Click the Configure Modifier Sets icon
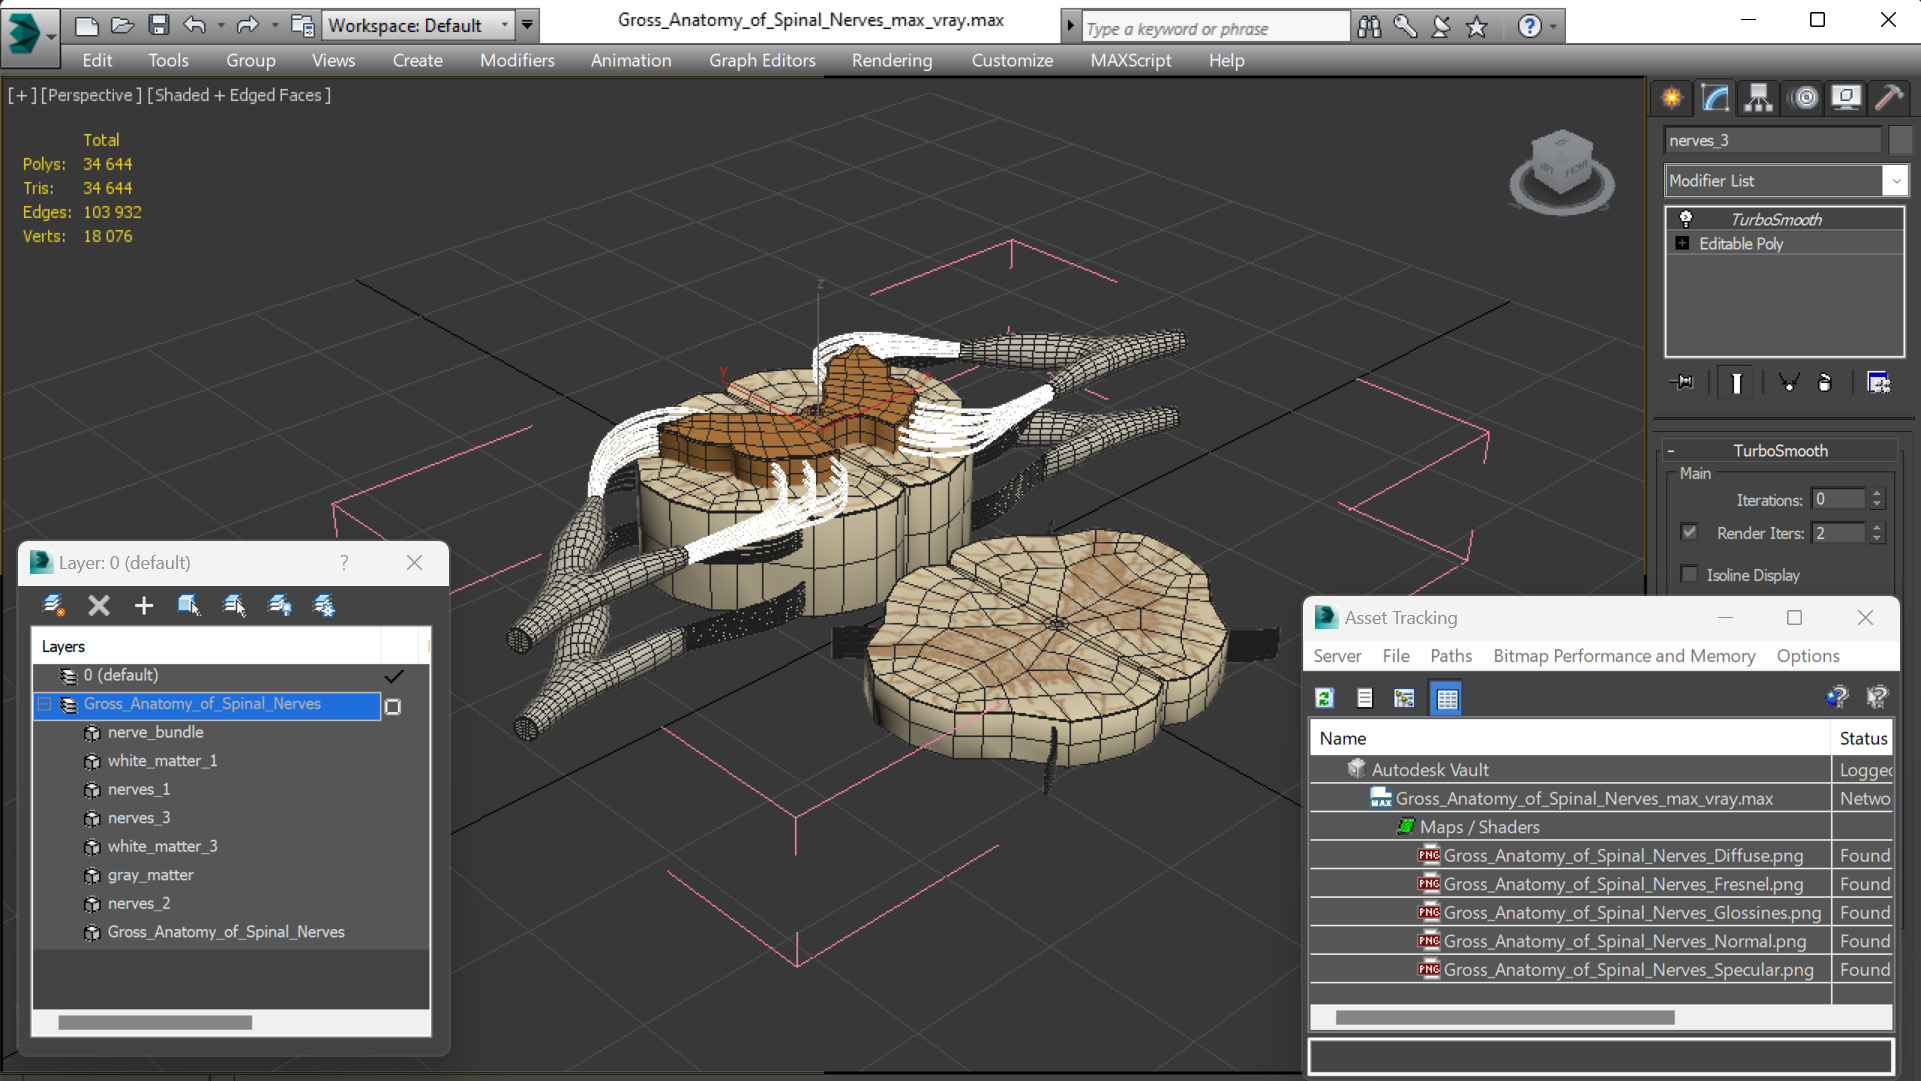This screenshot has width=1921, height=1081. coord(1878,383)
